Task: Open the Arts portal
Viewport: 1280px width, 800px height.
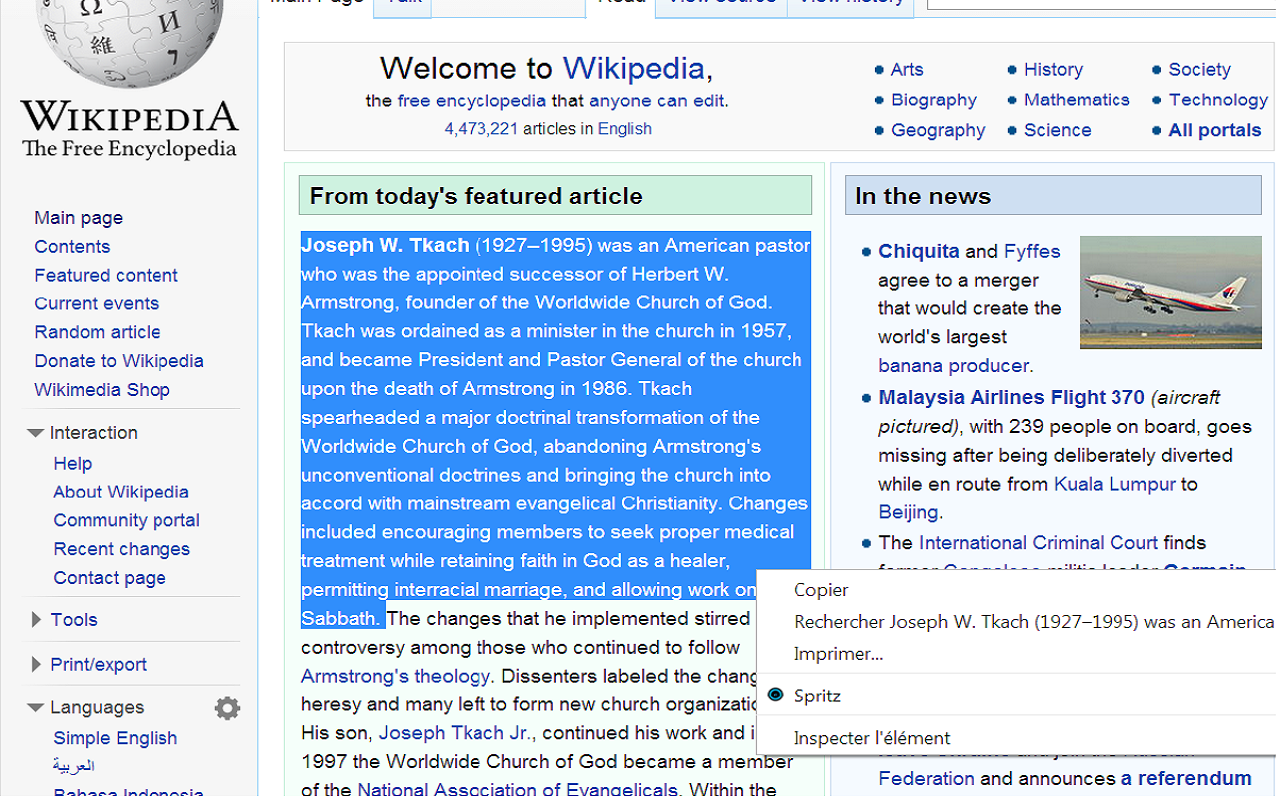Action: (907, 70)
